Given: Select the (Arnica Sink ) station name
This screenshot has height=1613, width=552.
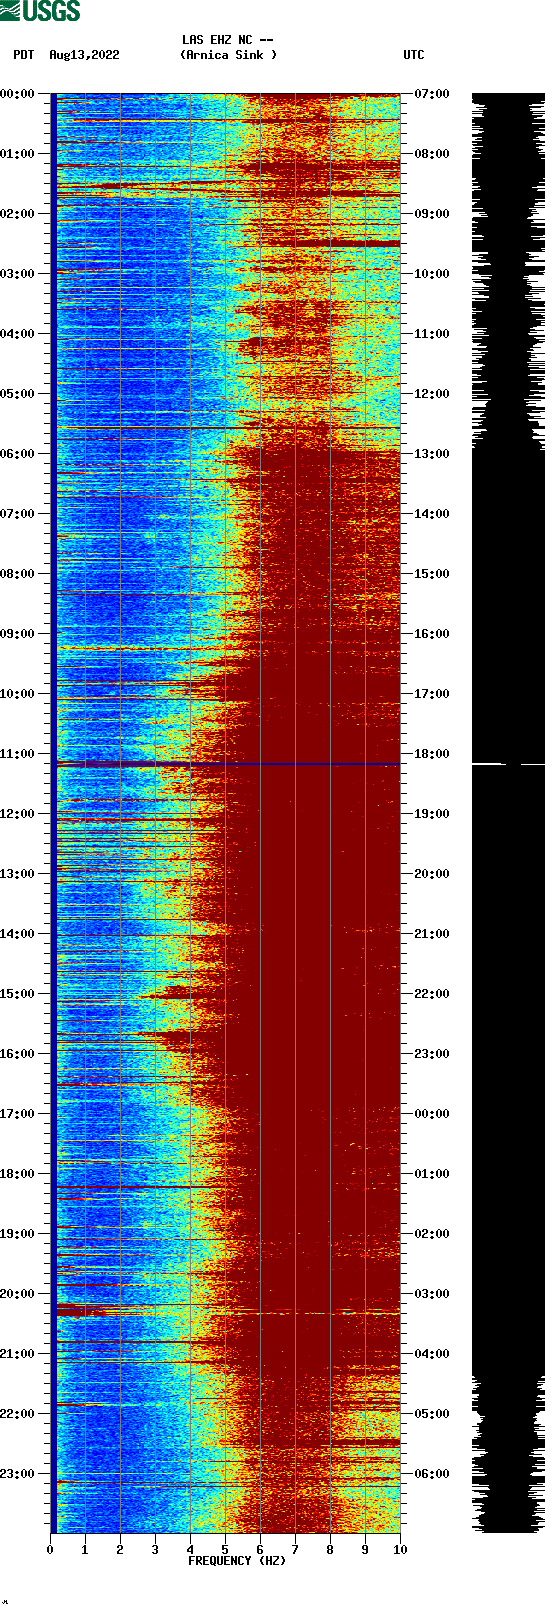Looking at the screenshot, I should (228, 55).
